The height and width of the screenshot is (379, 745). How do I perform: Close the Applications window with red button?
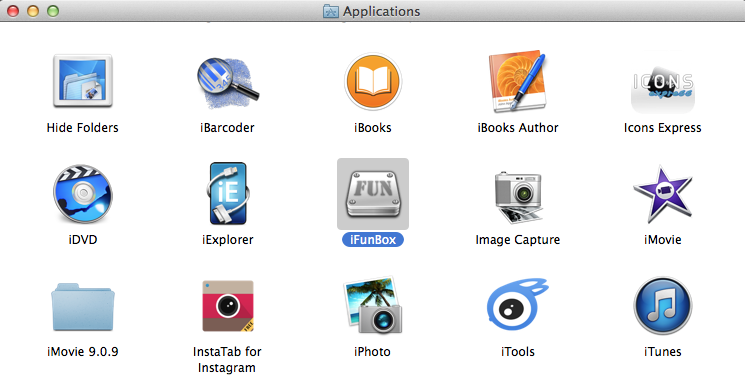click(13, 10)
